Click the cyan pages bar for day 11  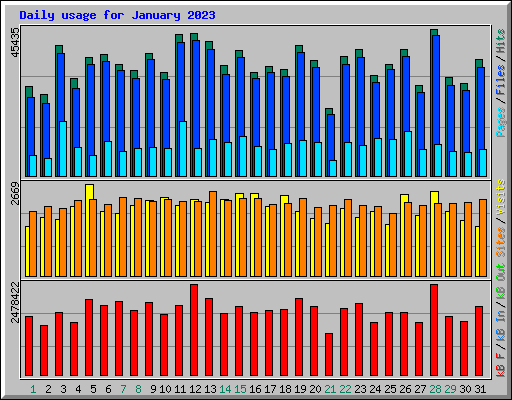click(183, 149)
